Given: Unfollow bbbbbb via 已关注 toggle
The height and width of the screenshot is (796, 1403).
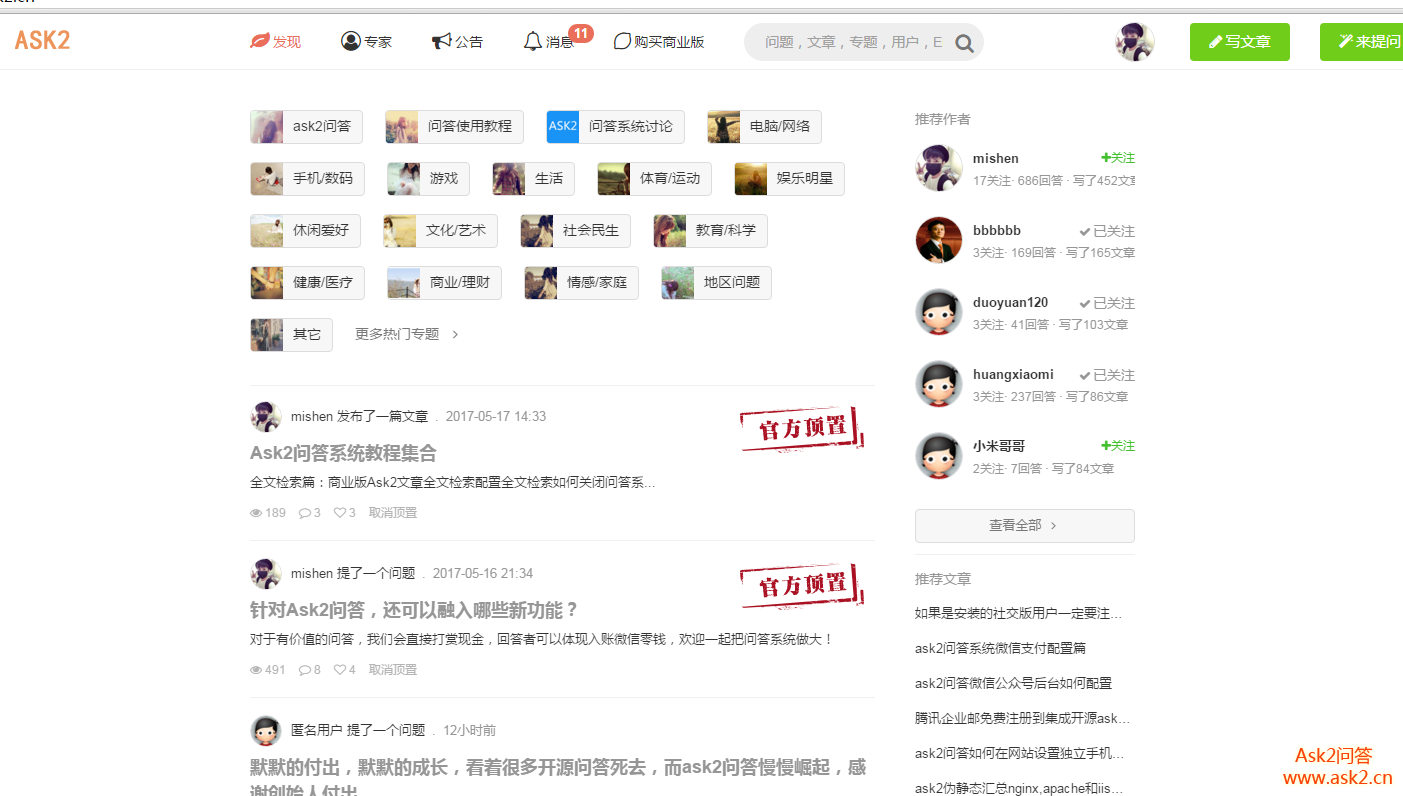Looking at the screenshot, I should 1106,231.
